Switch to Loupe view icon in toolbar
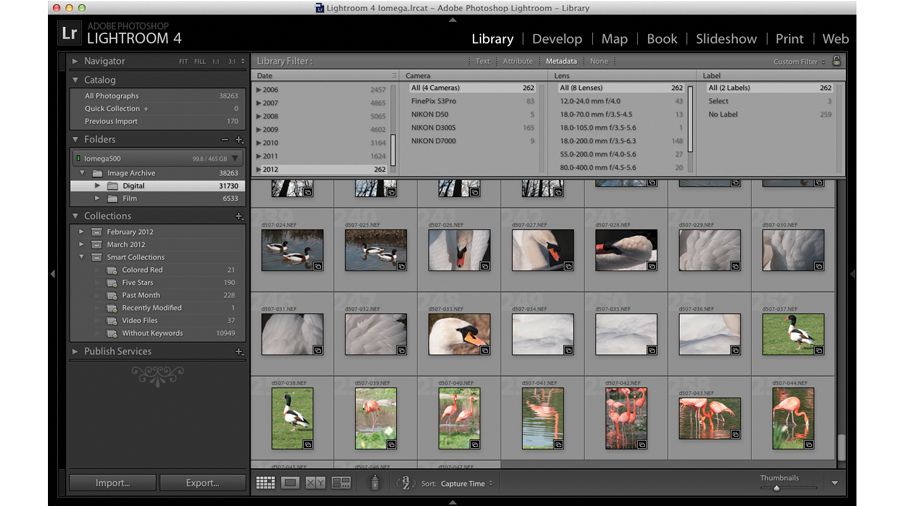This screenshot has height=506, width=900. click(x=290, y=483)
